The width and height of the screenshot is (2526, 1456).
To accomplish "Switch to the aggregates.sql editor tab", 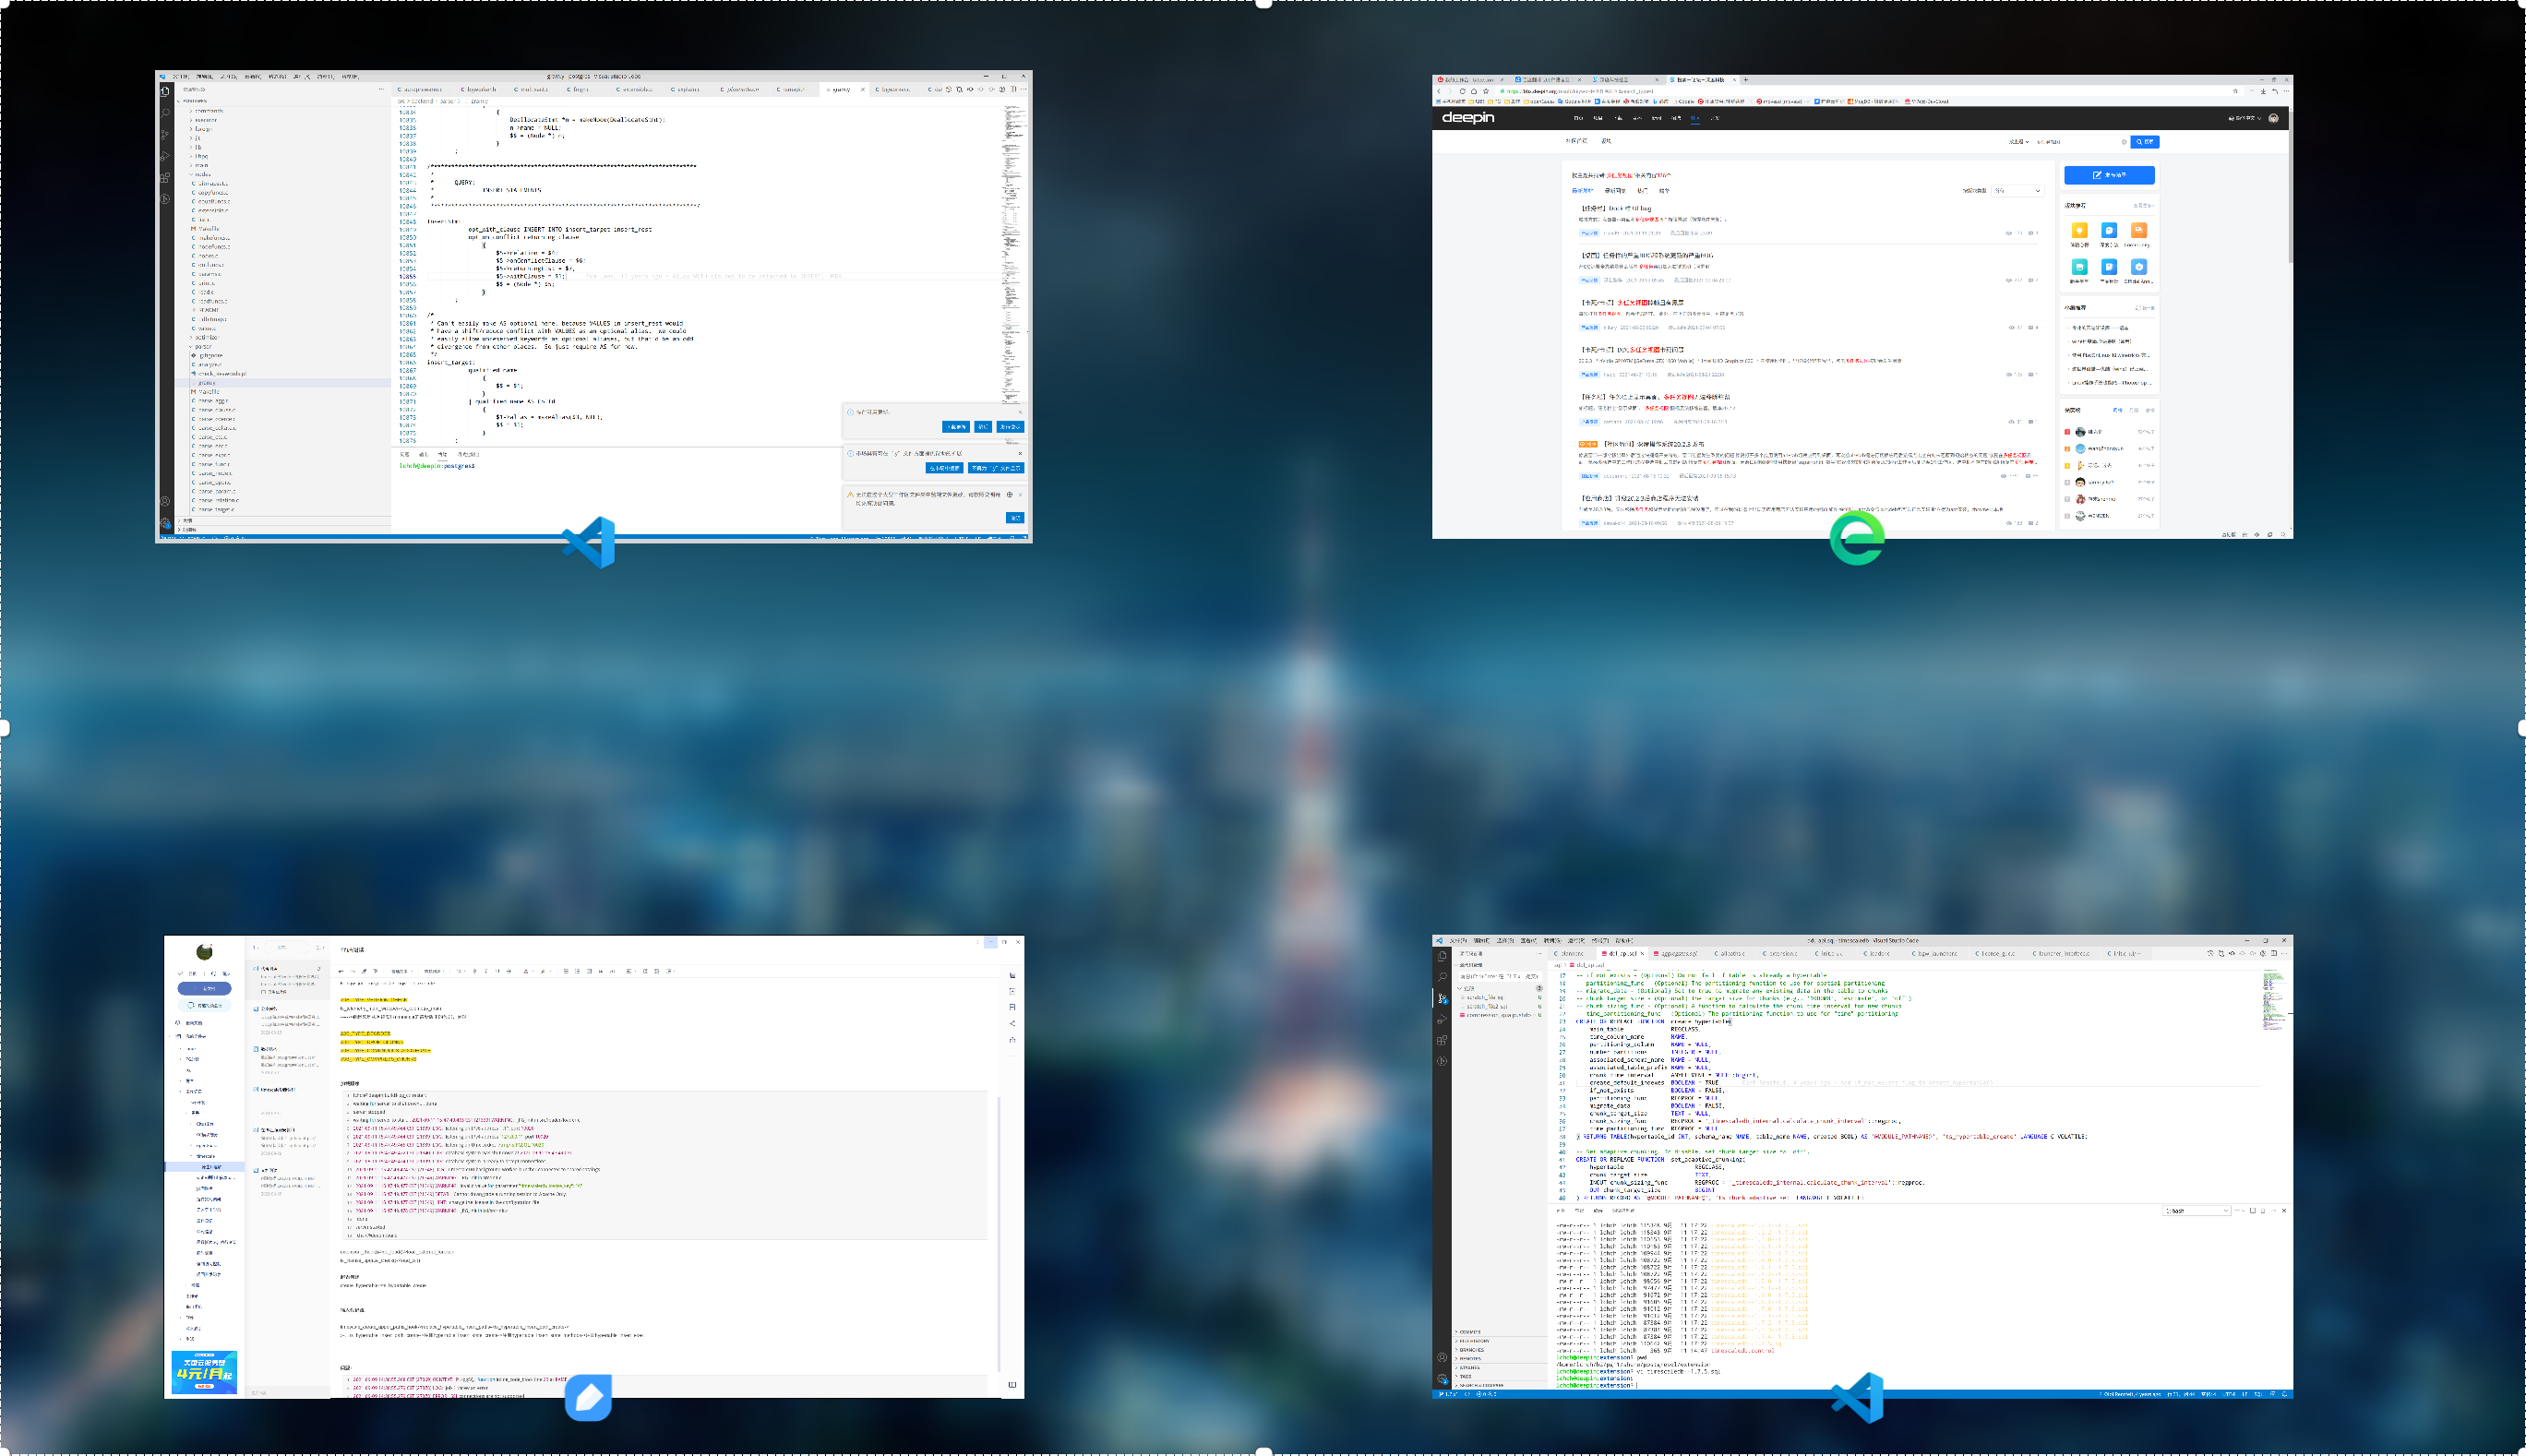I will tap(1679, 954).
